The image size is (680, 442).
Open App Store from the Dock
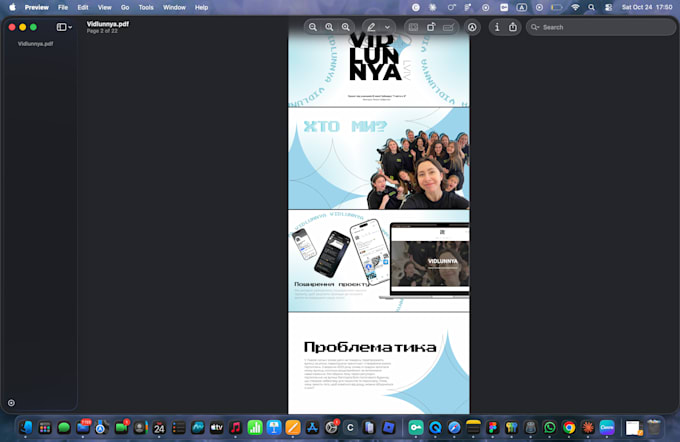pos(312,428)
